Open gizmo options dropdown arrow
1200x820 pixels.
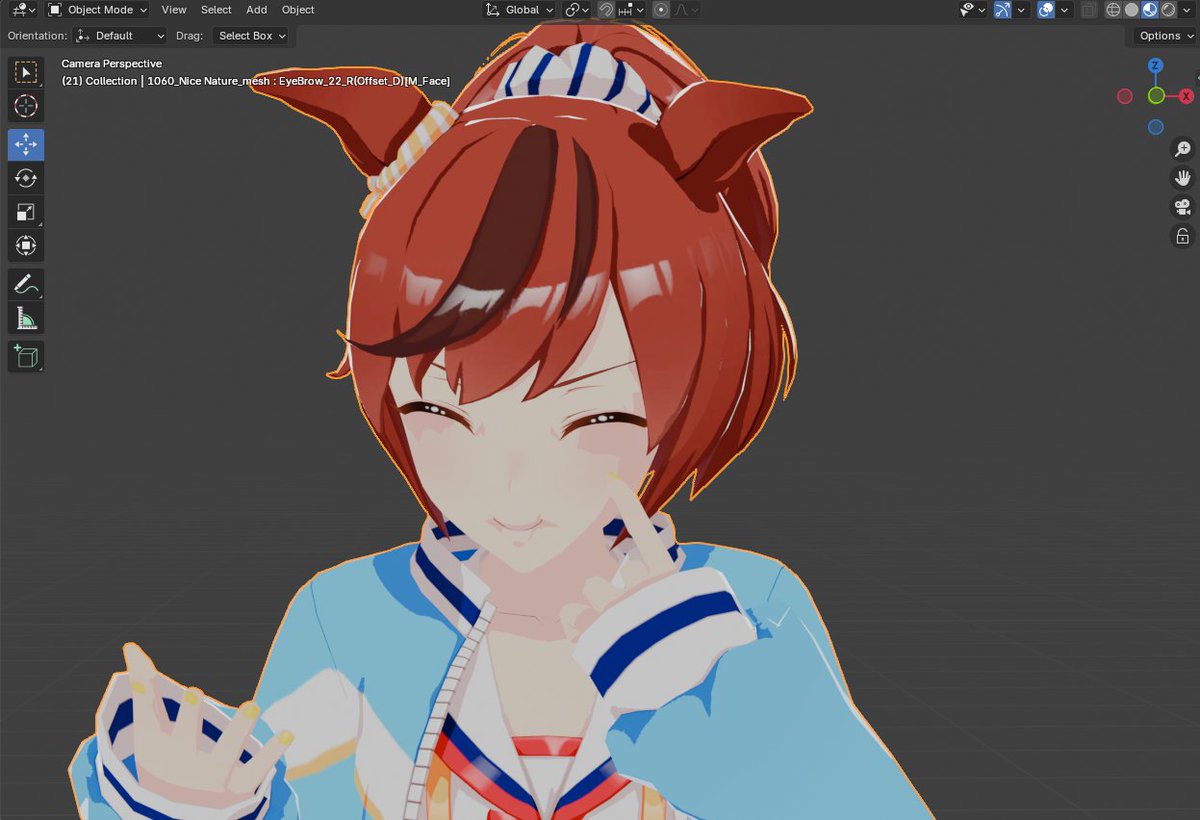click(x=1022, y=10)
